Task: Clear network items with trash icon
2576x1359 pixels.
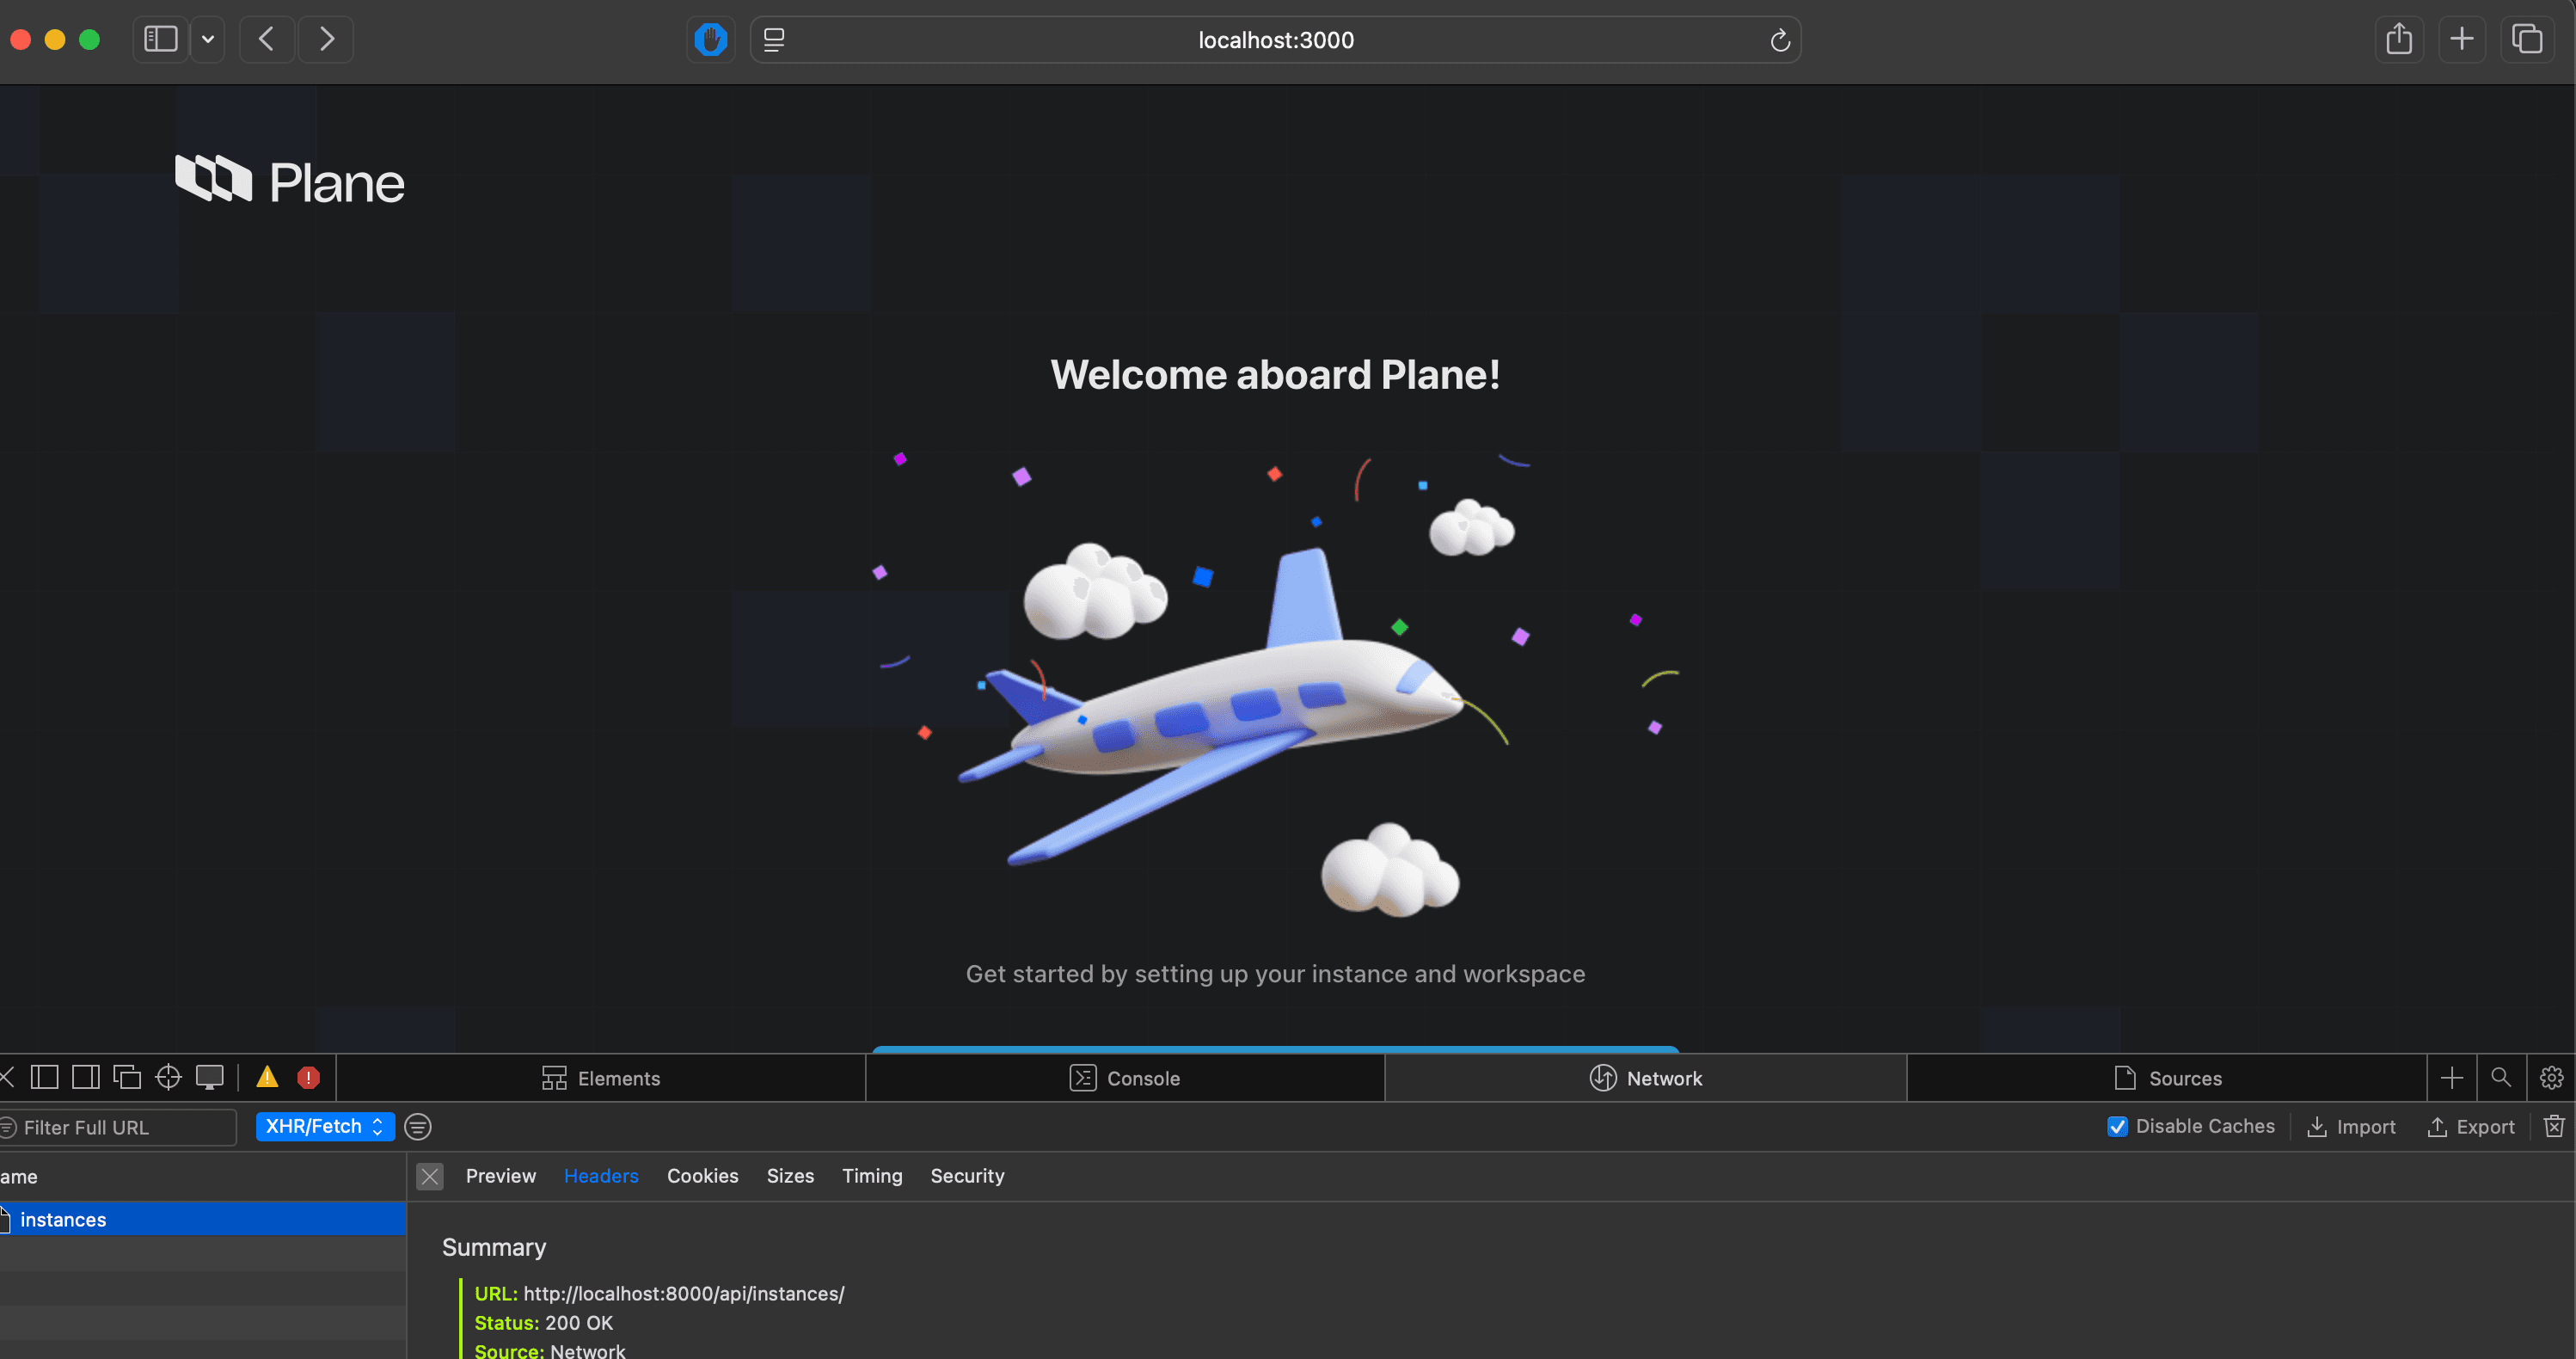Action: tap(2553, 1127)
